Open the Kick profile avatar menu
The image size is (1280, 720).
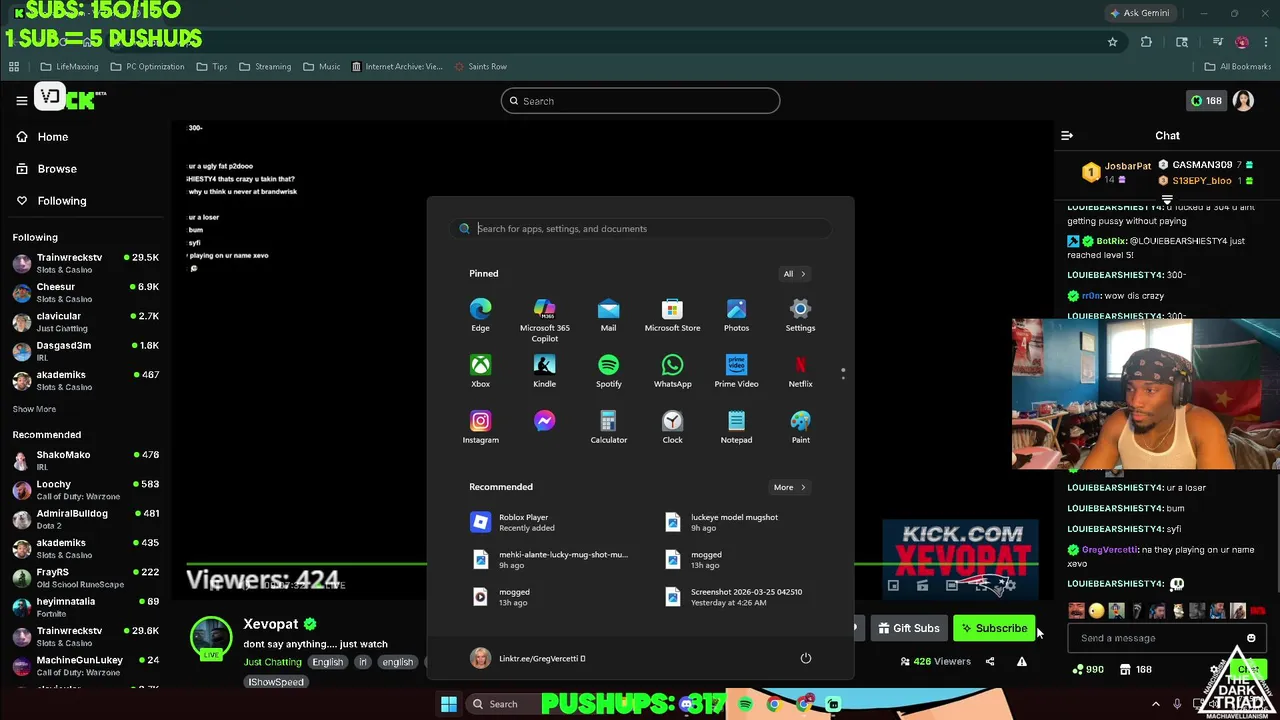click(x=1243, y=100)
